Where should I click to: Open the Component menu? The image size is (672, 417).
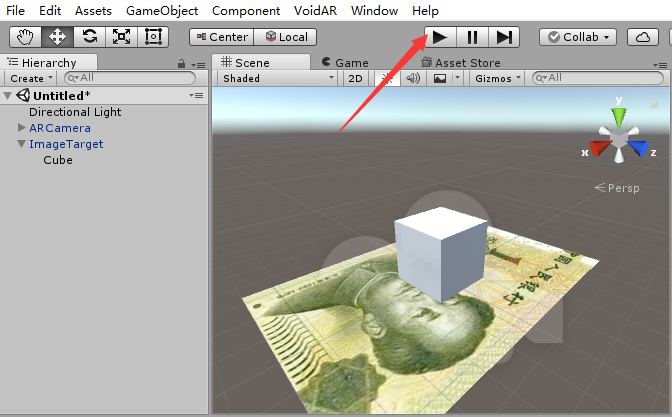[x=246, y=11]
